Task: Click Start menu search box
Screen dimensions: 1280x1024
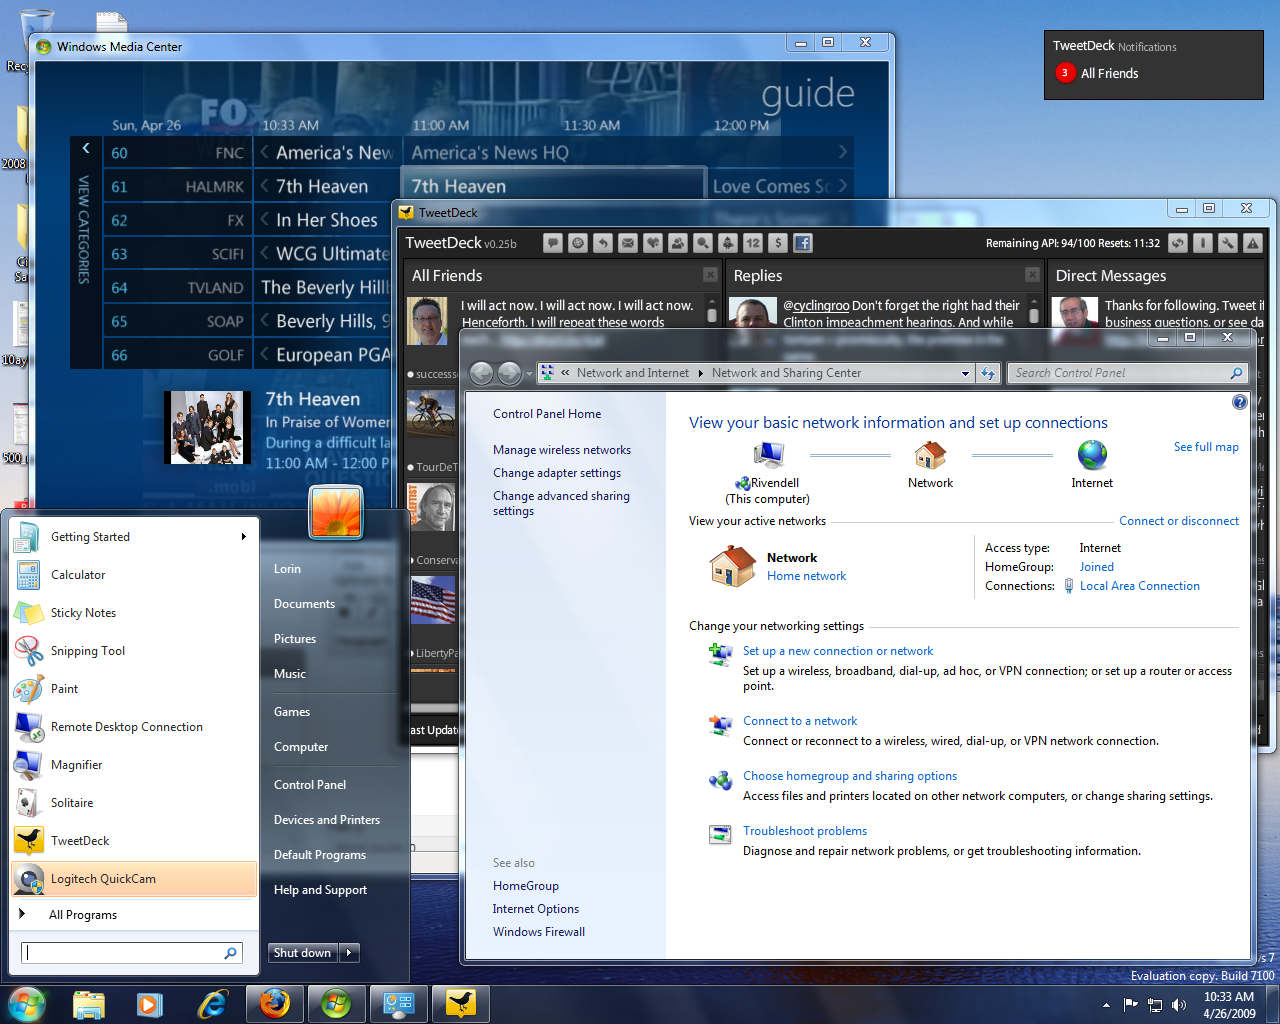Action: pos(131,953)
